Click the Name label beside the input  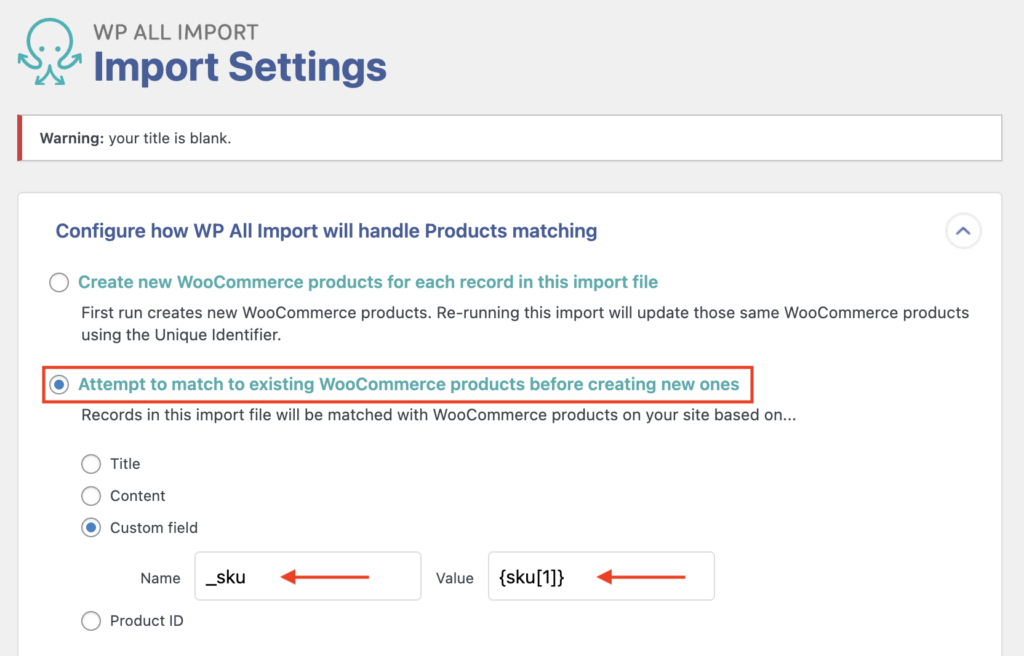[x=161, y=578]
